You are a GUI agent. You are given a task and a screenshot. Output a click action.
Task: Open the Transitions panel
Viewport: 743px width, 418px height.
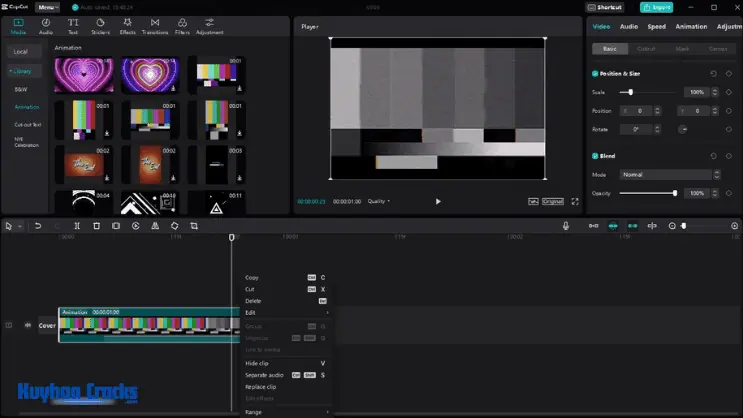coord(154,25)
